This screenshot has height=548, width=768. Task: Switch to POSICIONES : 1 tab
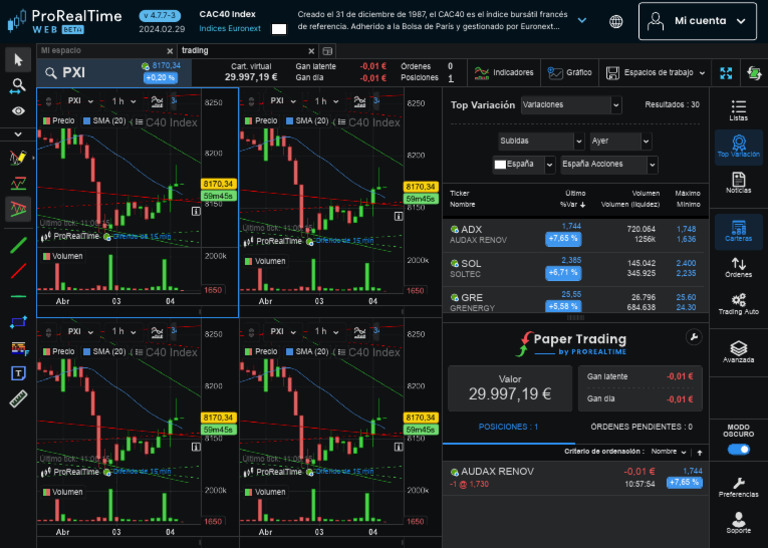click(508, 427)
